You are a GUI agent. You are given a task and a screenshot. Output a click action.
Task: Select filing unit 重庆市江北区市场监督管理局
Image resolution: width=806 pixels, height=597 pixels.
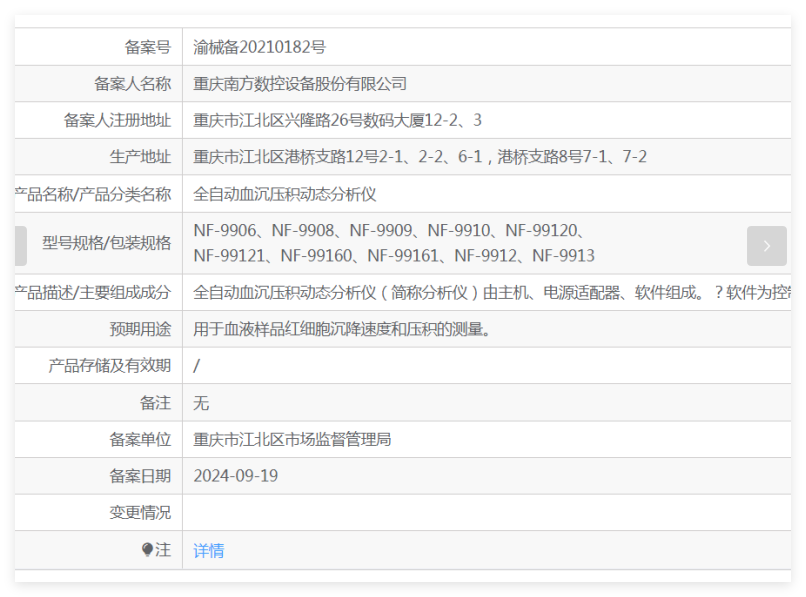tap(292, 440)
